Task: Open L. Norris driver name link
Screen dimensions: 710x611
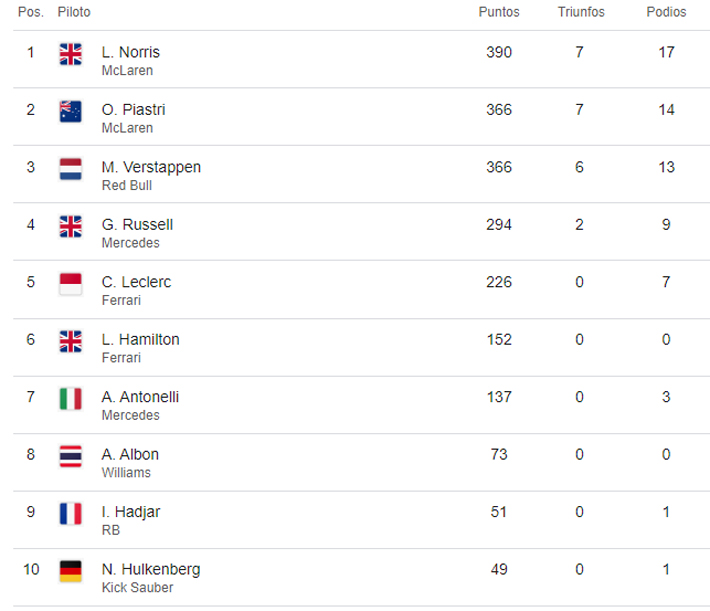Action: (x=130, y=52)
